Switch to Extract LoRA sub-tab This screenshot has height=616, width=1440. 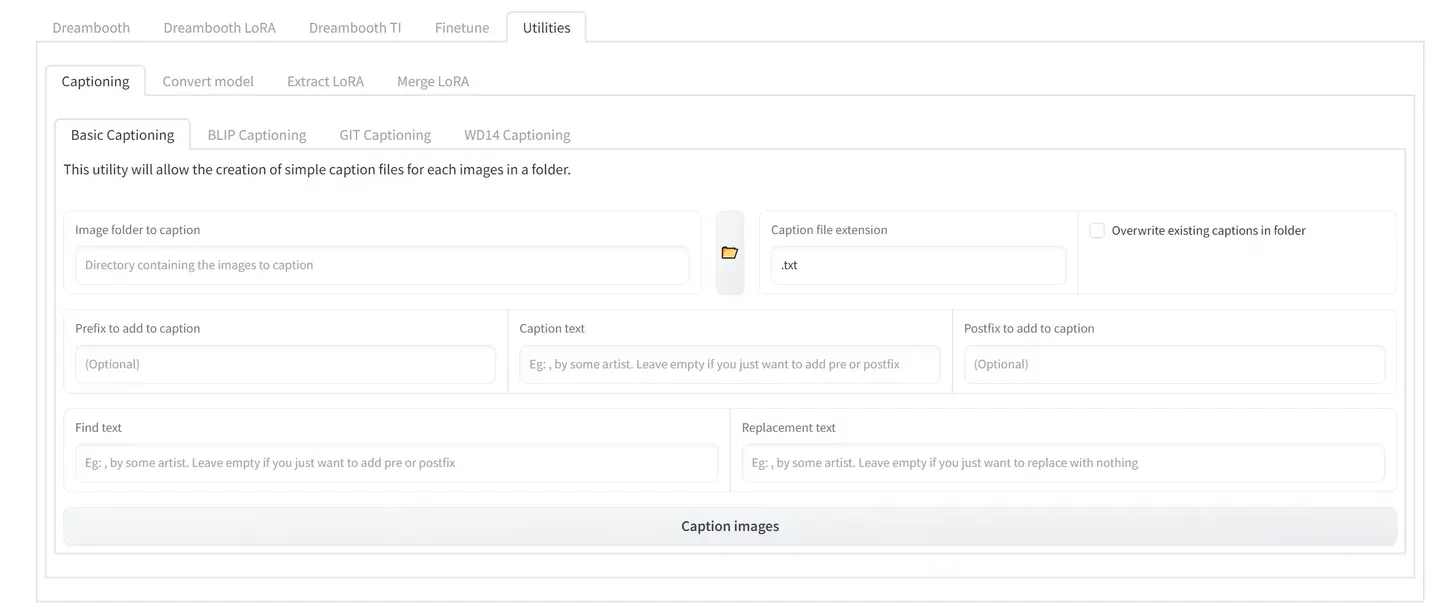325,81
